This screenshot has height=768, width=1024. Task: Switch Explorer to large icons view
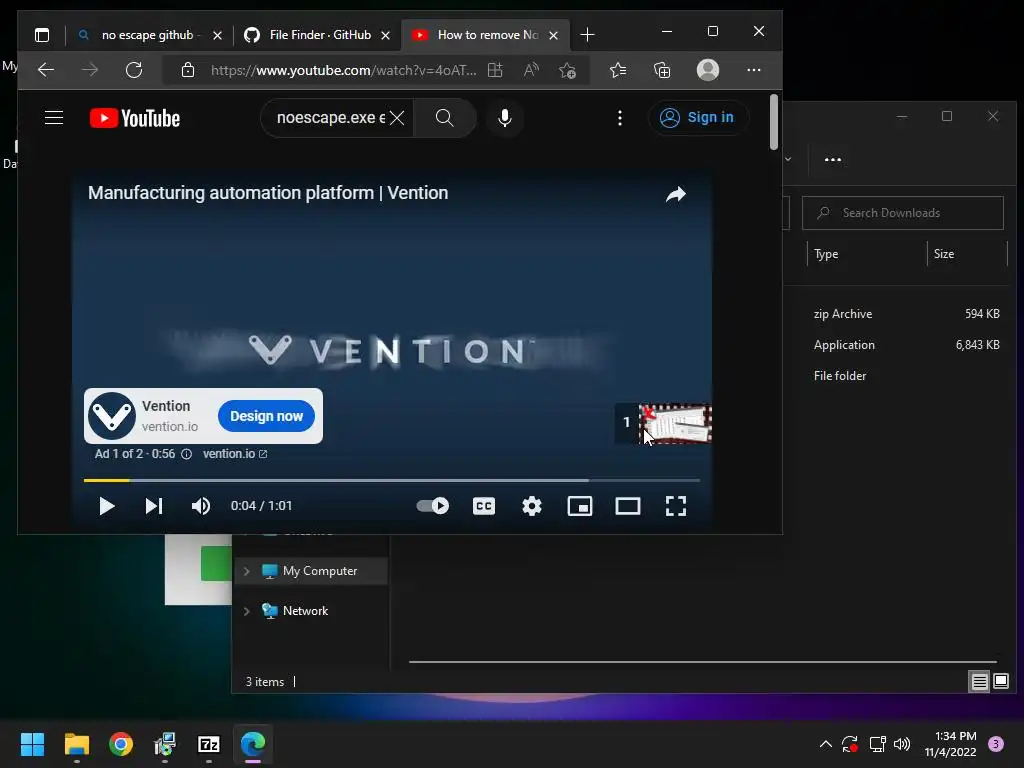[x=1001, y=682]
